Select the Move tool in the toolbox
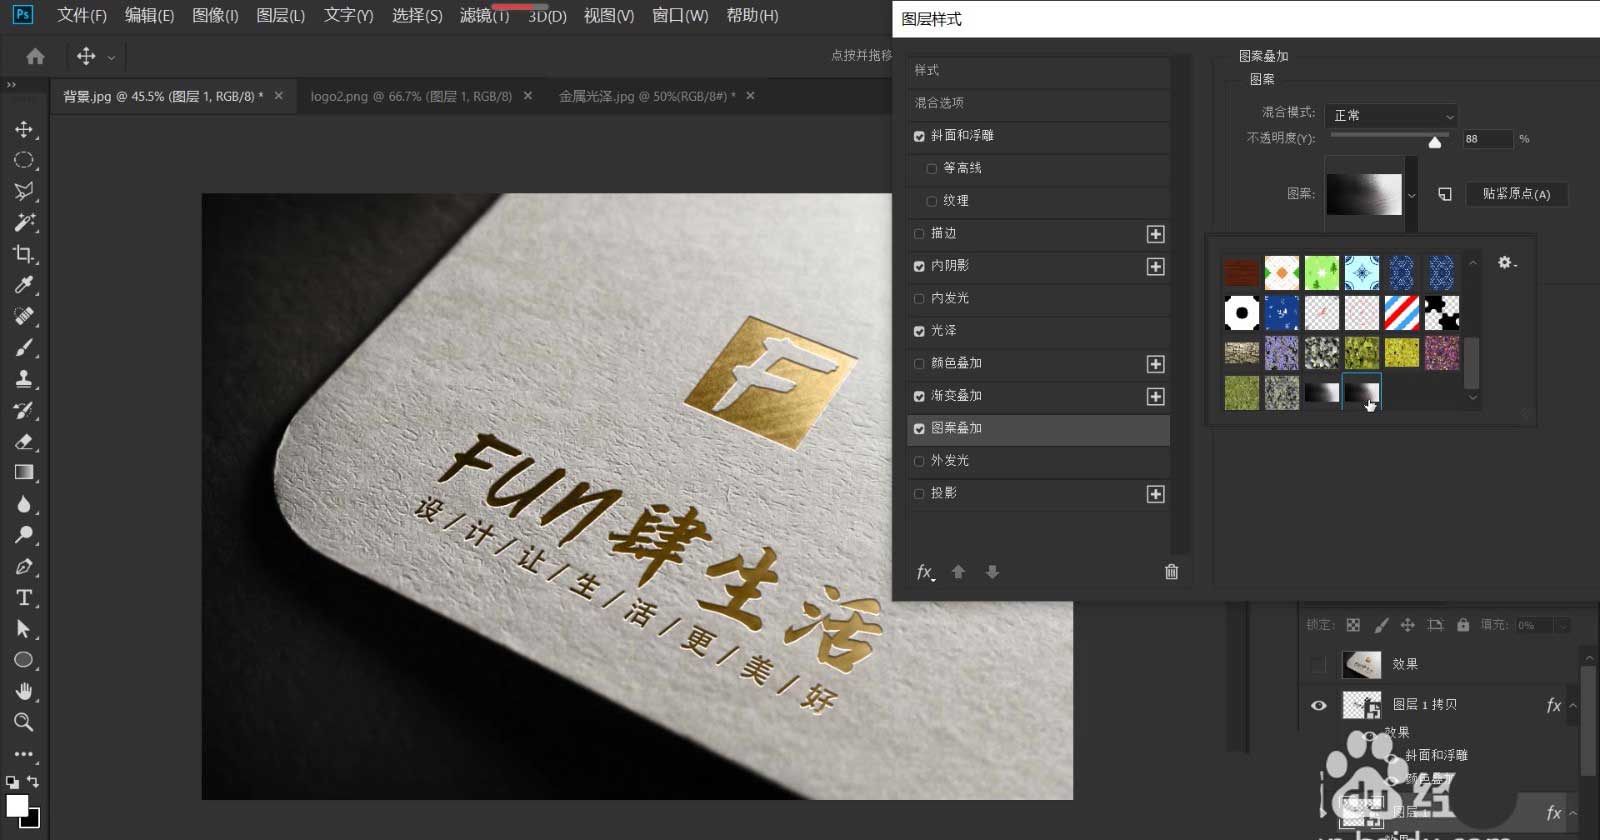This screenshot has height=840, width=1600. click(x=24, y=129)
